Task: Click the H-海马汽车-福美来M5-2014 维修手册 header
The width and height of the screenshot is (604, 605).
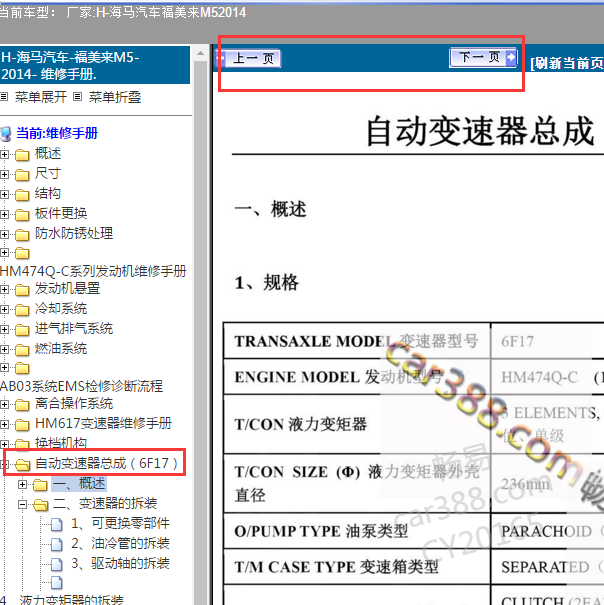Action: tap(95, 65)
